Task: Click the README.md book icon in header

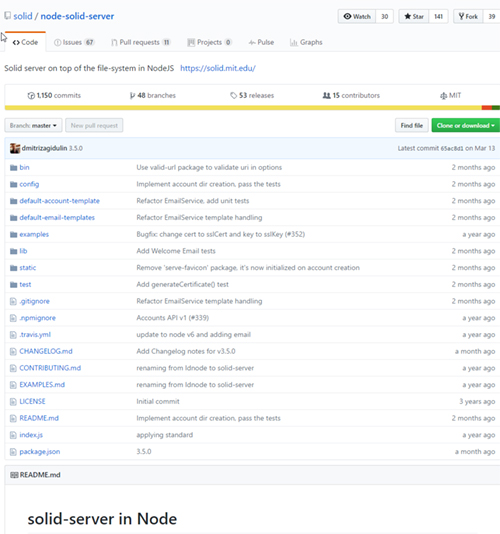Action: pos(14,475)
